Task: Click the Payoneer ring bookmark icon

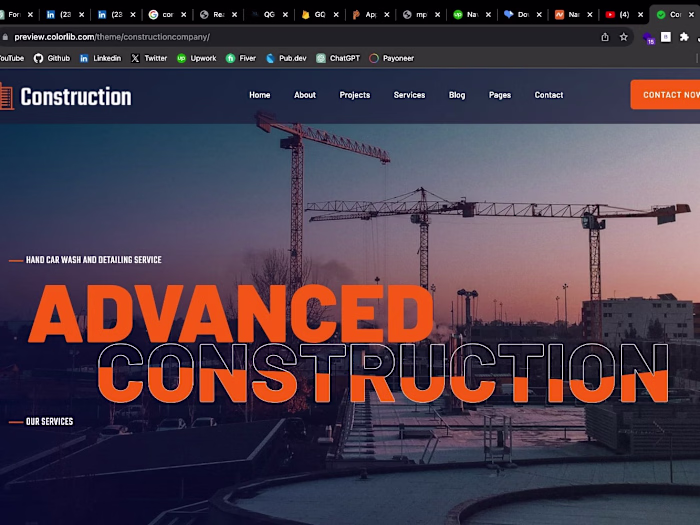Action: click(374, 58)
